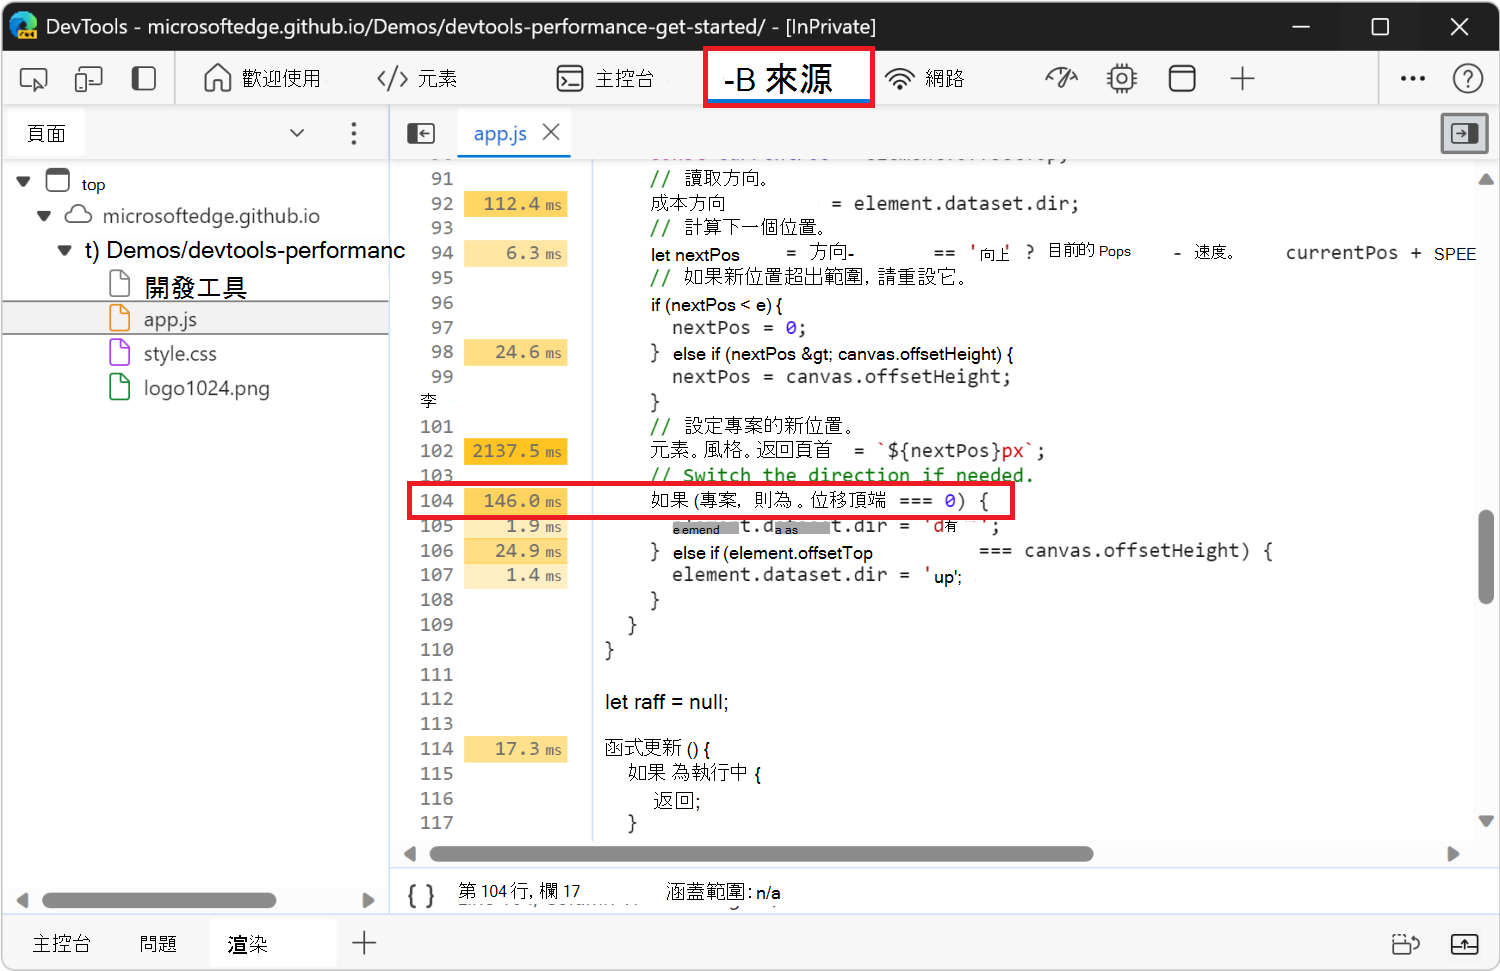Click the 涵蓋範圍: n/a status text

723,892
